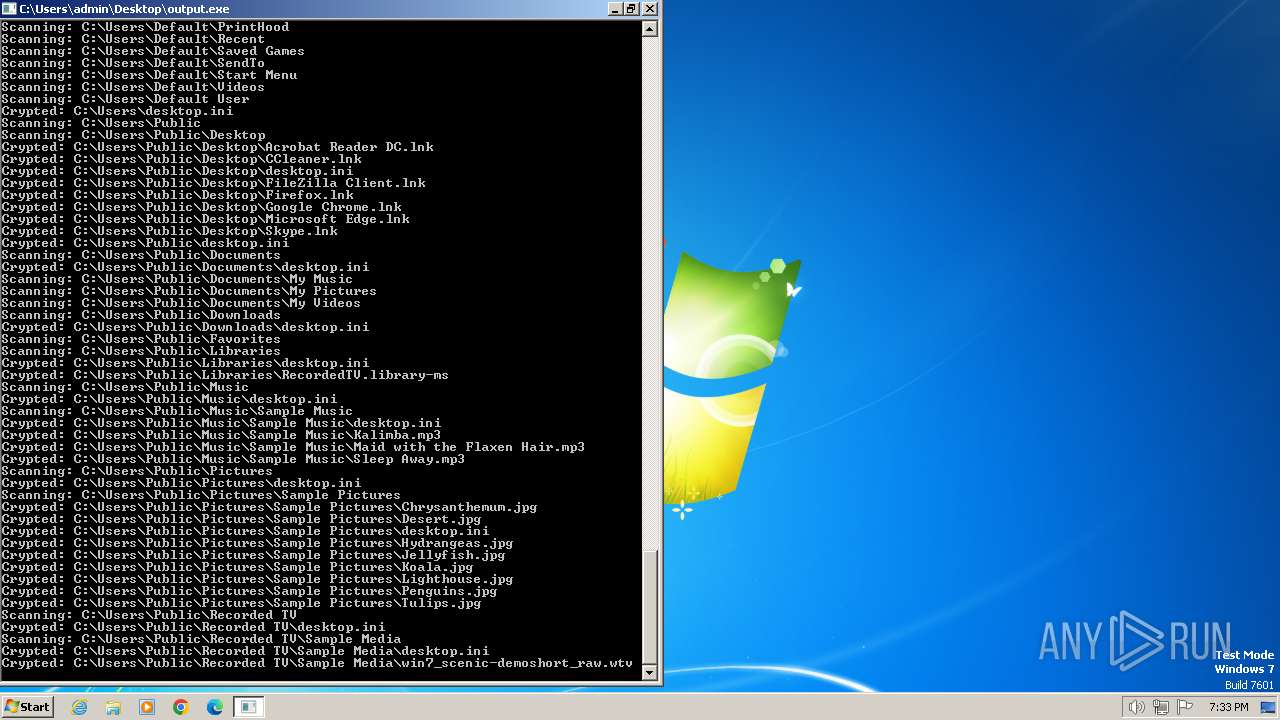
Task: Open the network status tray icon
Action: coord(1160,707)
